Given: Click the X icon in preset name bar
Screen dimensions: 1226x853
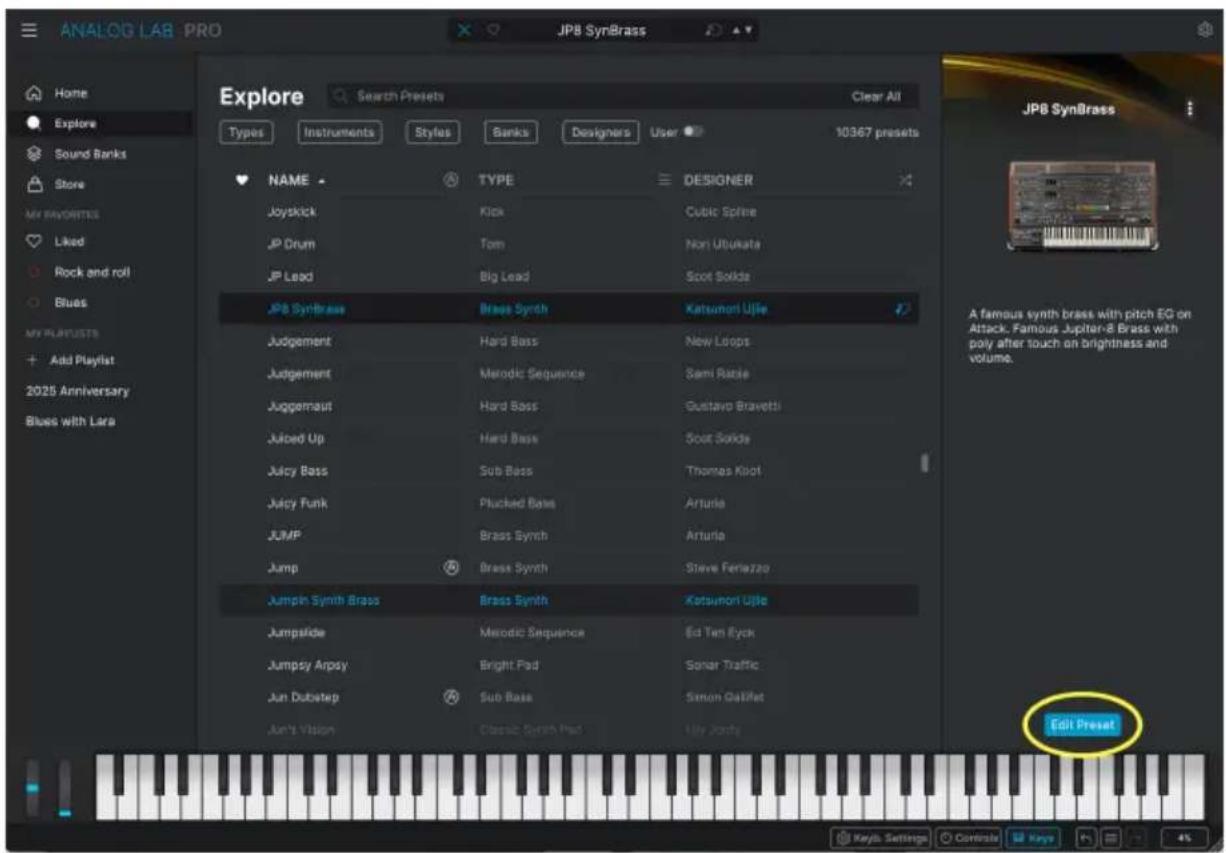Looking at the screenshot, I should 464,31.
